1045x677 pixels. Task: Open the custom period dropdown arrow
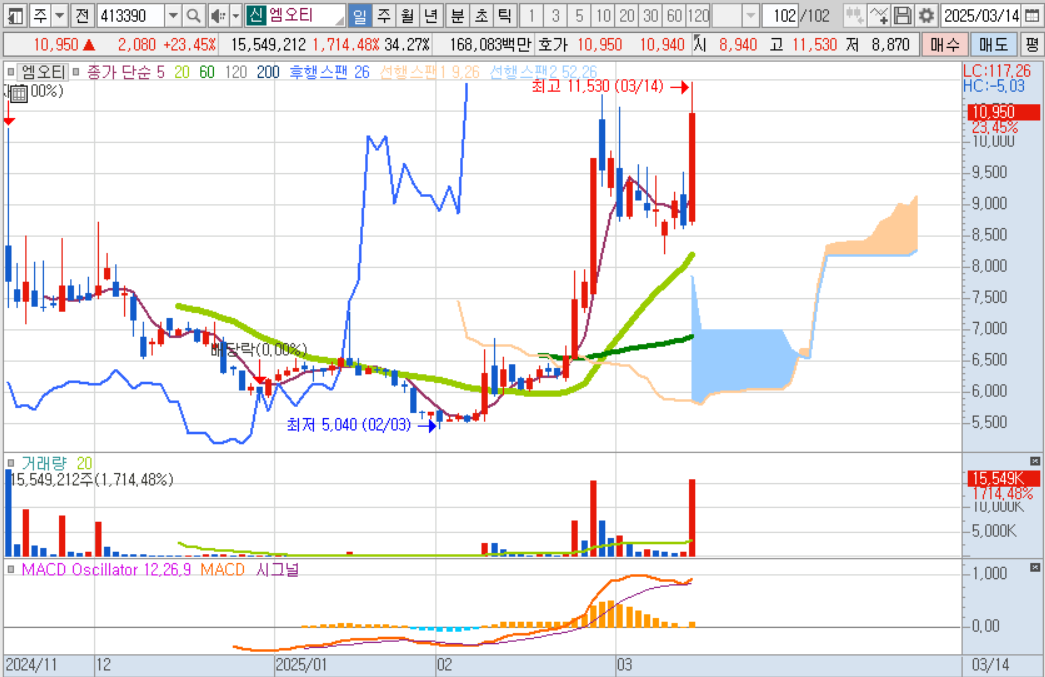coord(750,15)
